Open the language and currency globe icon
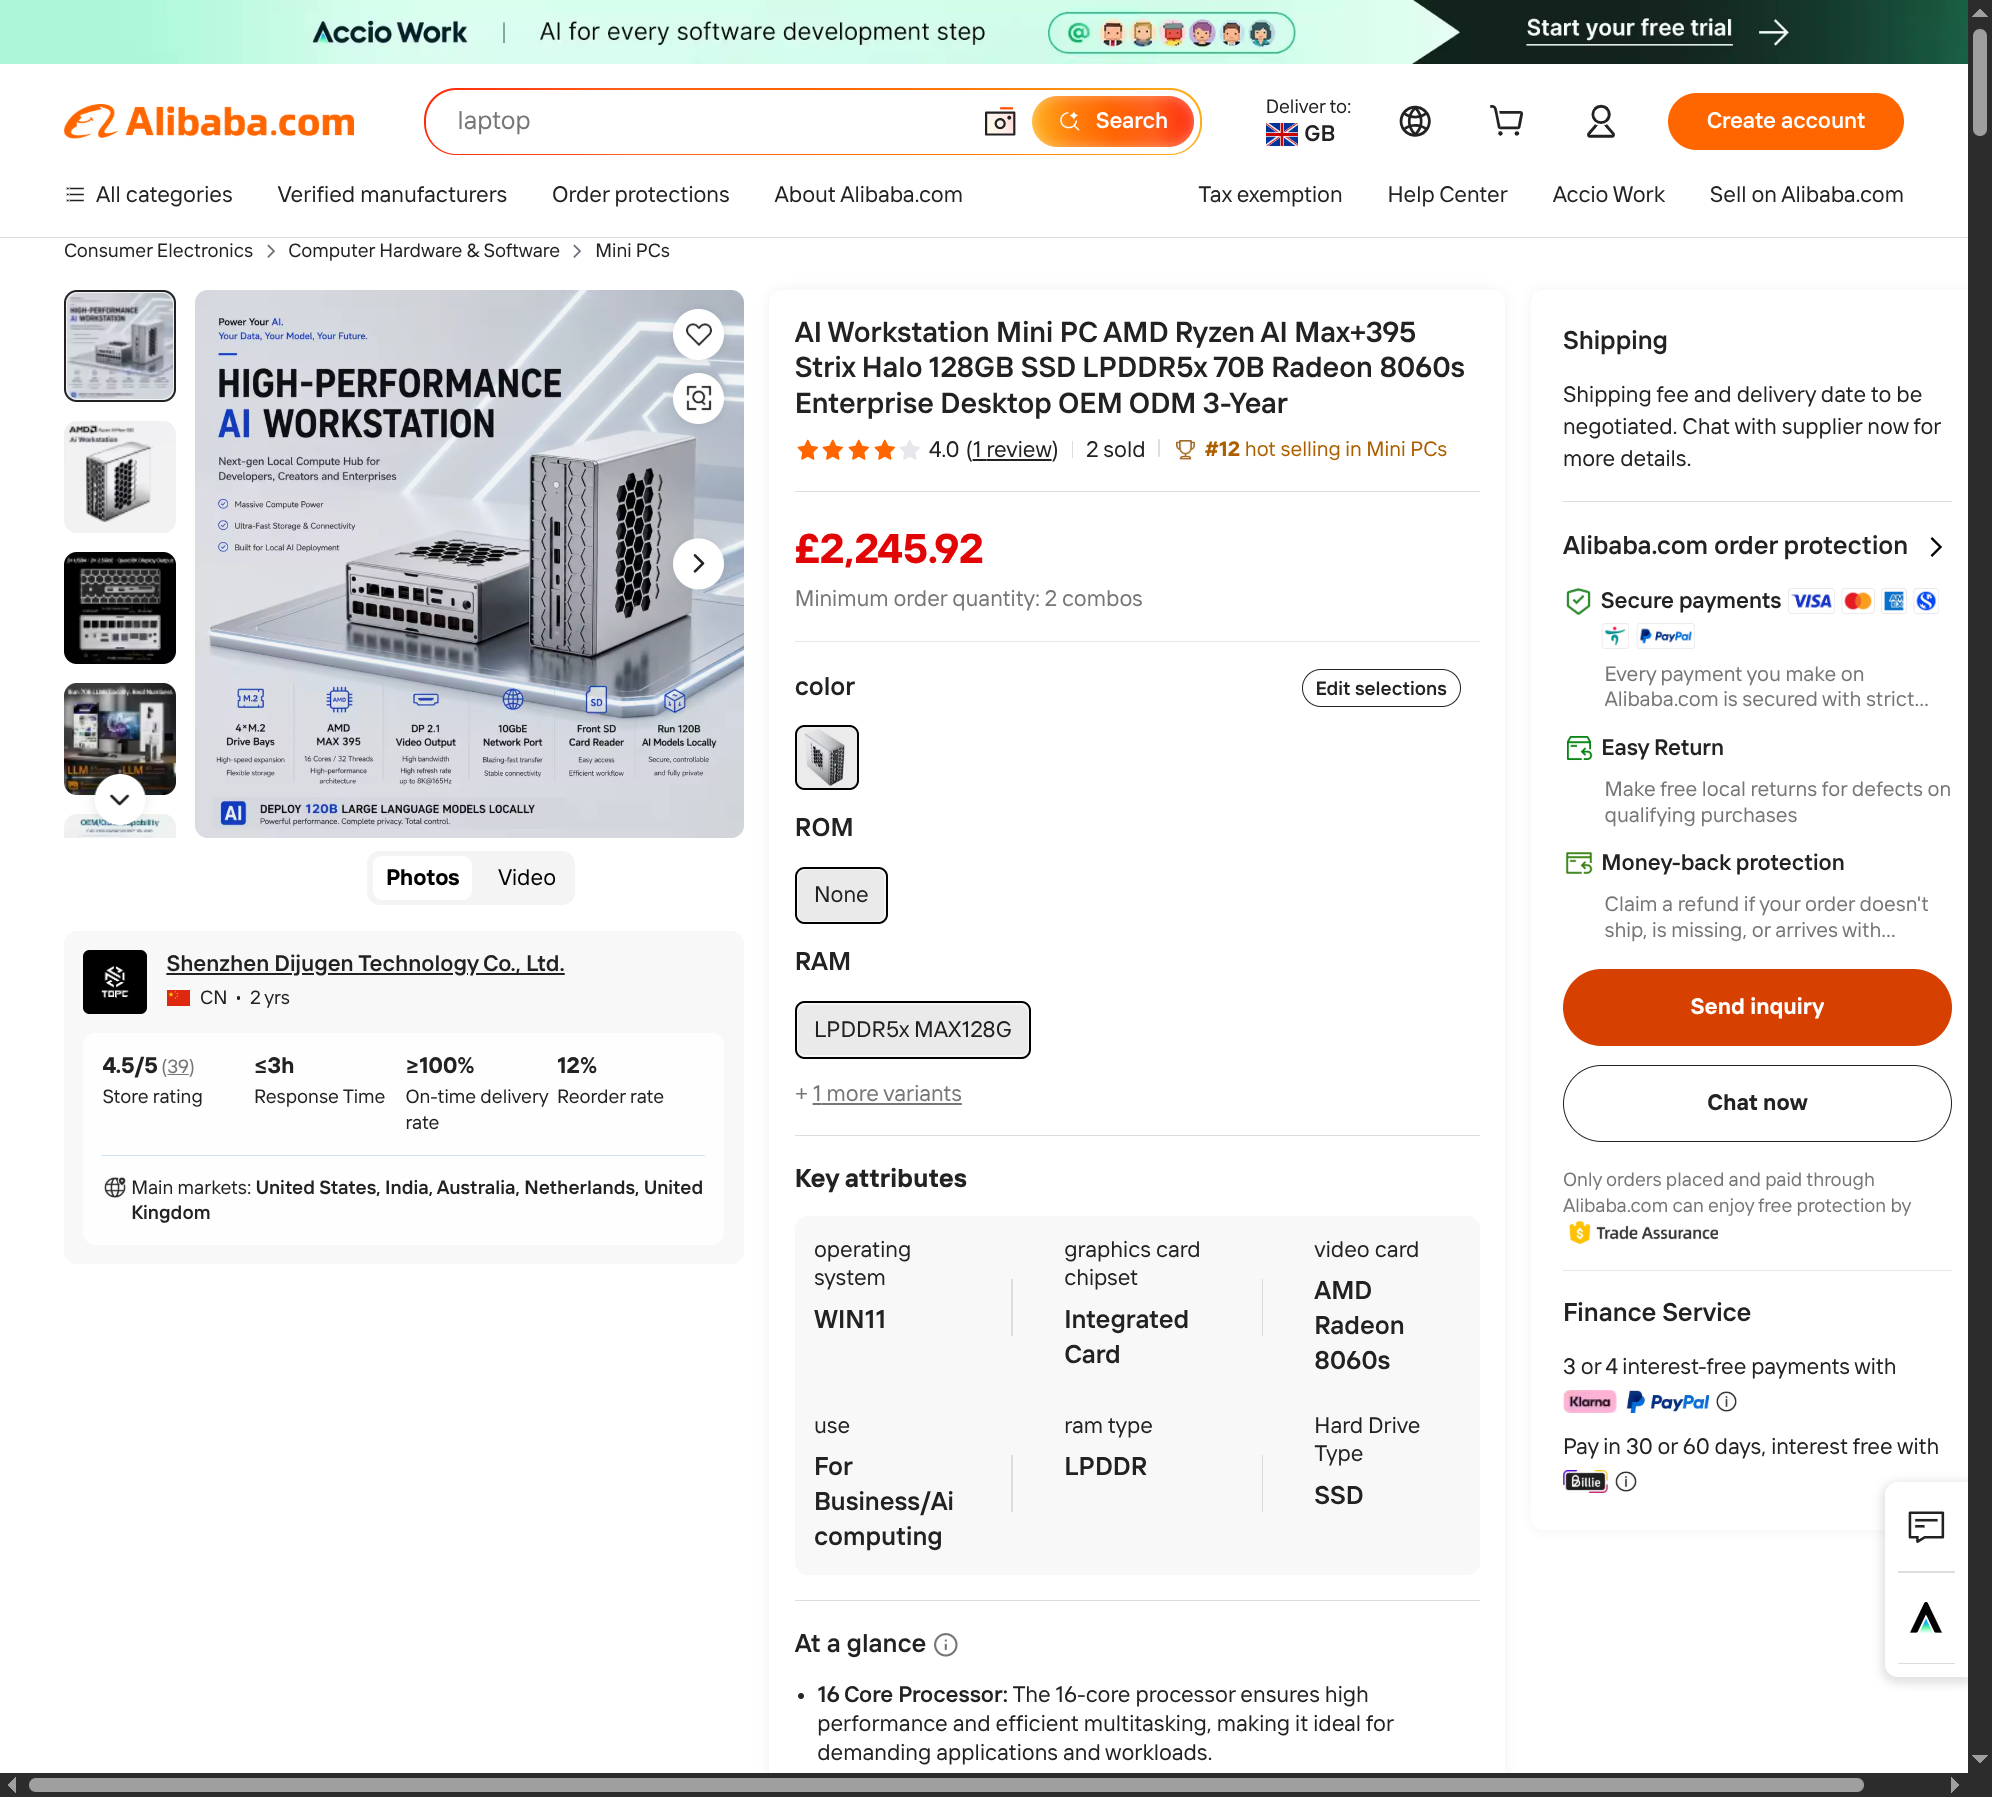This screenshot has width=1992, height=1797. (x=1415, y=121)
